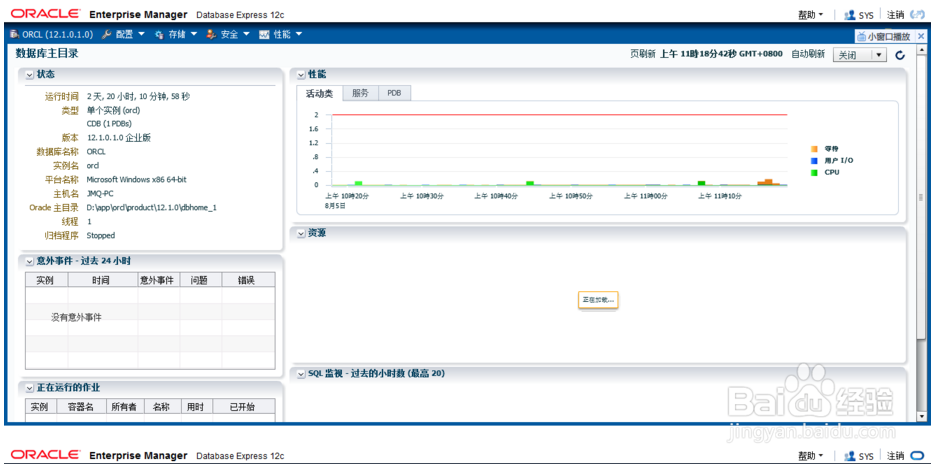Click the 问题 column header
Viewport: 948px width, 464px height.
[x=200, y=280]
